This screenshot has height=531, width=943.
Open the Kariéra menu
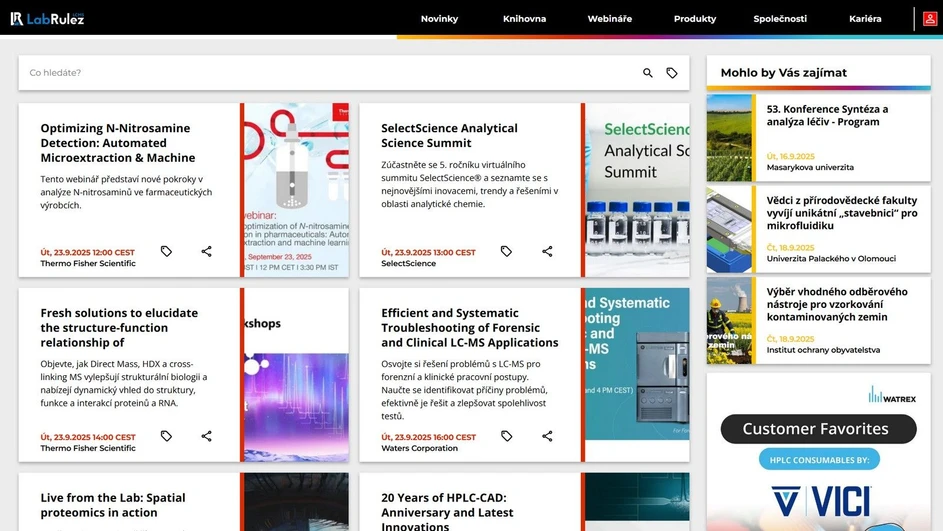(x=865, y=19)
